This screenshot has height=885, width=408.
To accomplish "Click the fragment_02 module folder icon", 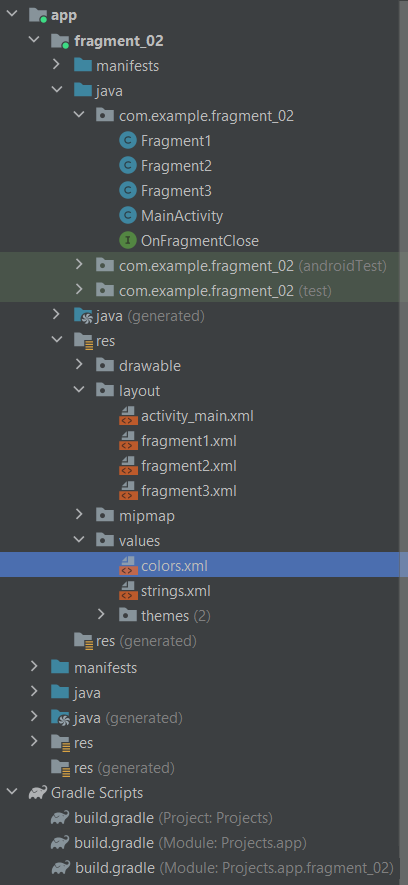I will click(60, 41).
